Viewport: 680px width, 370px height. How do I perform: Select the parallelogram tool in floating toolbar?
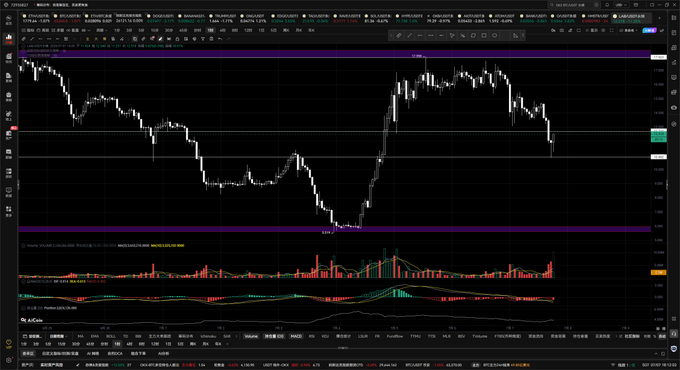[473, 36]
